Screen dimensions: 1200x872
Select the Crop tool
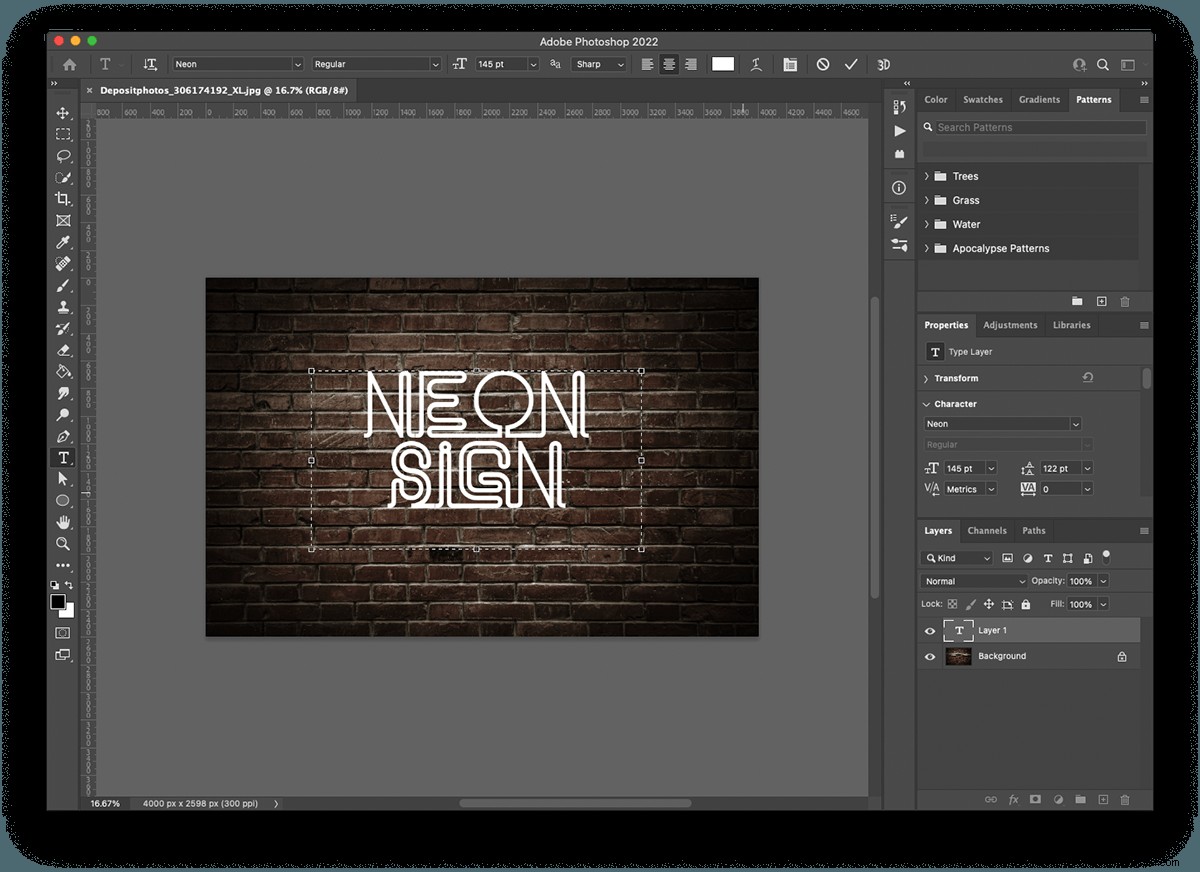63,199
